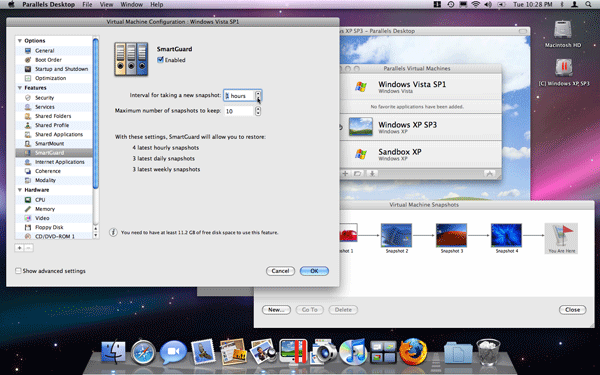Open the Apple menu

click(11, 5)
